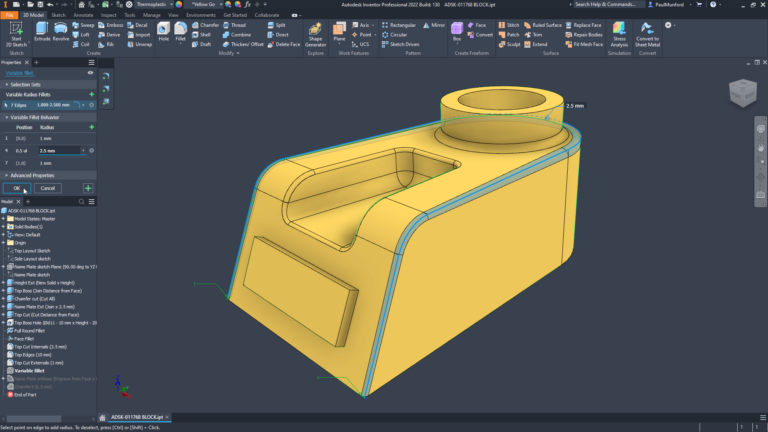
Task: Choose the Loft command
Action: tap(81, 35)
